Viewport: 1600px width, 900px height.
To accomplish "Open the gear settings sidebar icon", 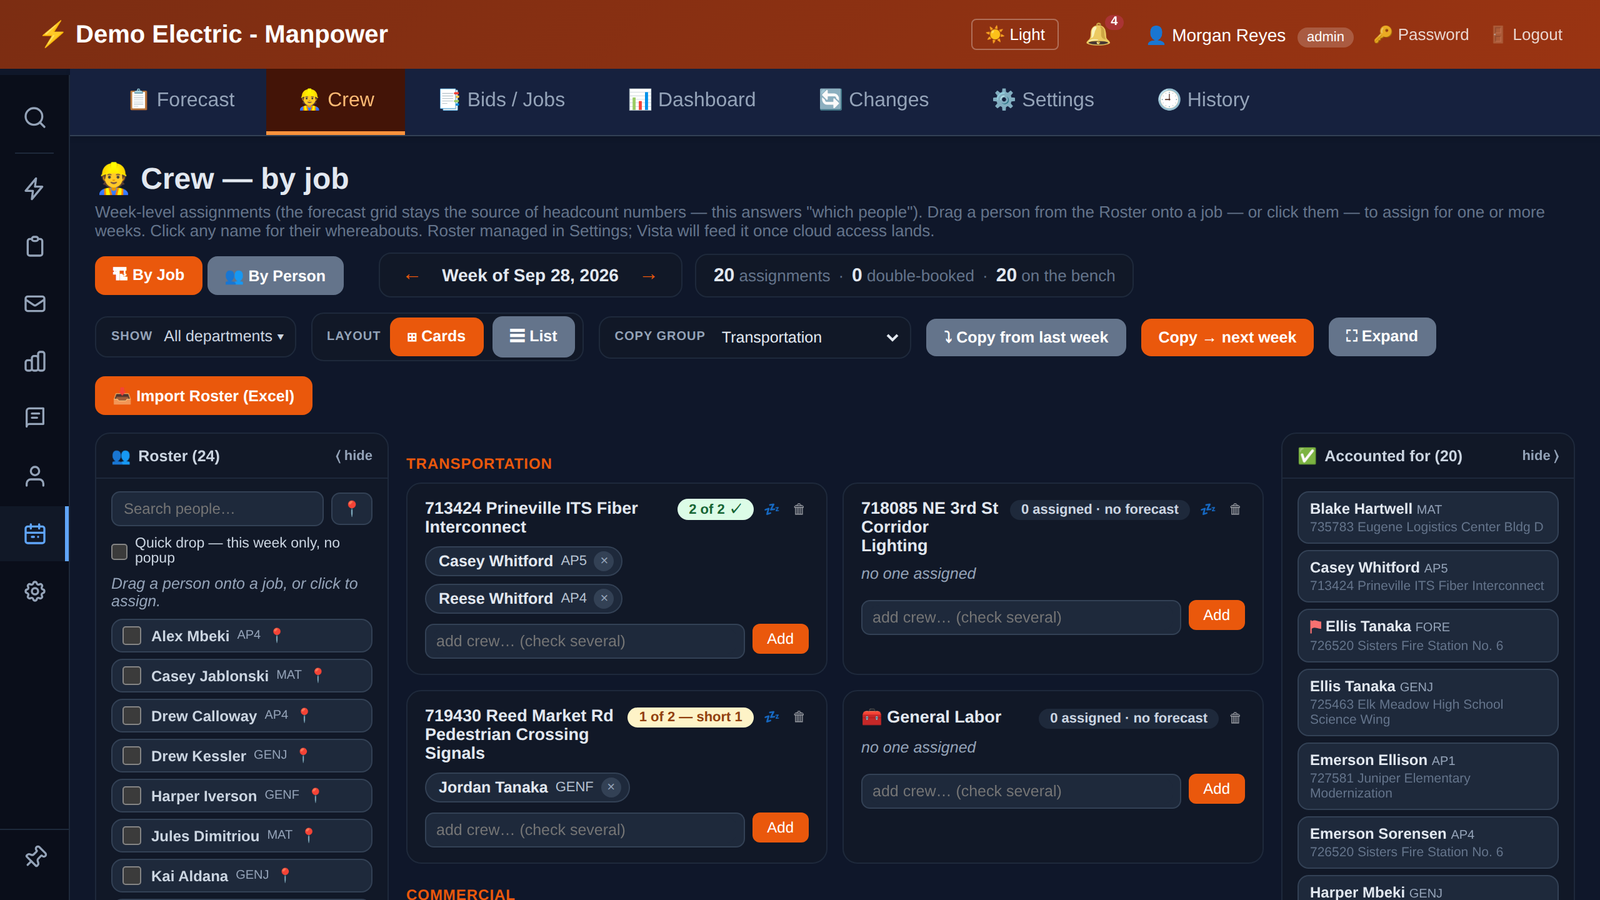I will point(35,591).
